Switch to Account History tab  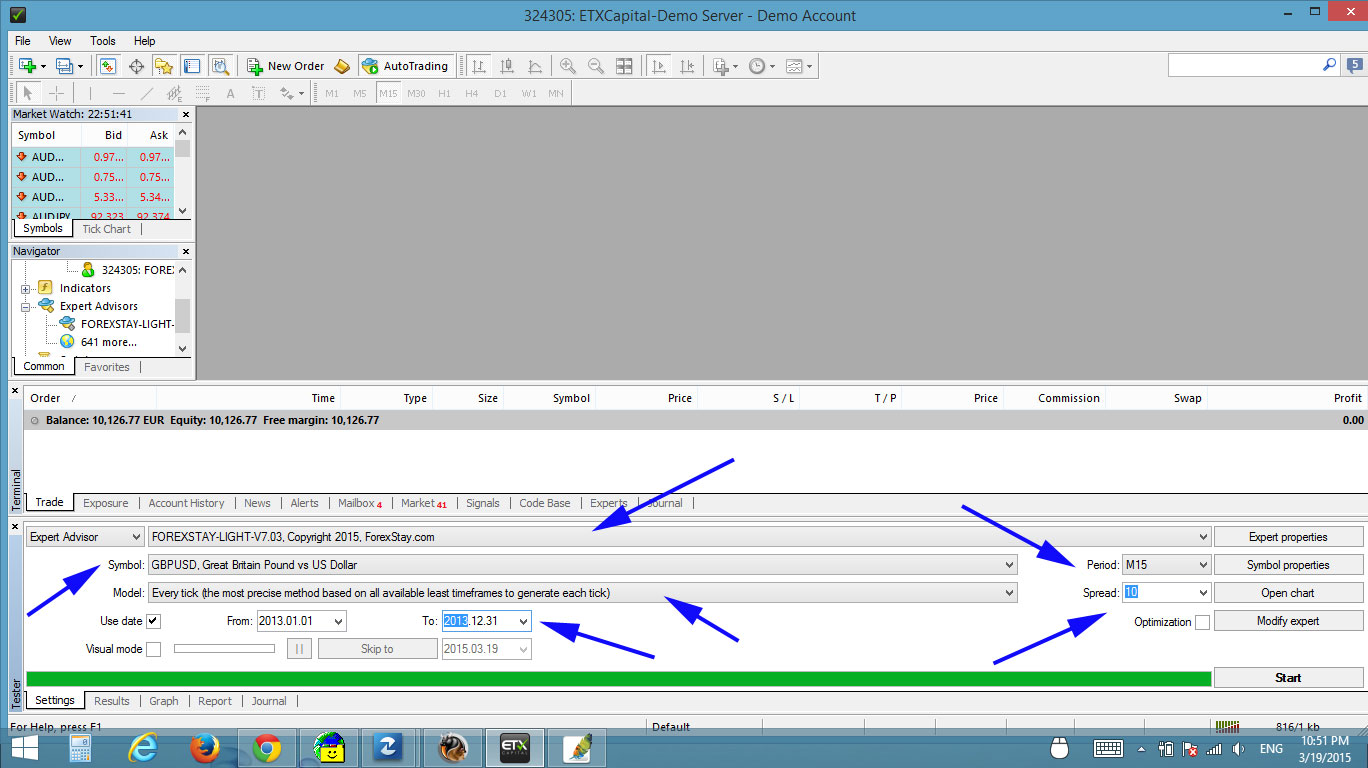coord(186,503)
